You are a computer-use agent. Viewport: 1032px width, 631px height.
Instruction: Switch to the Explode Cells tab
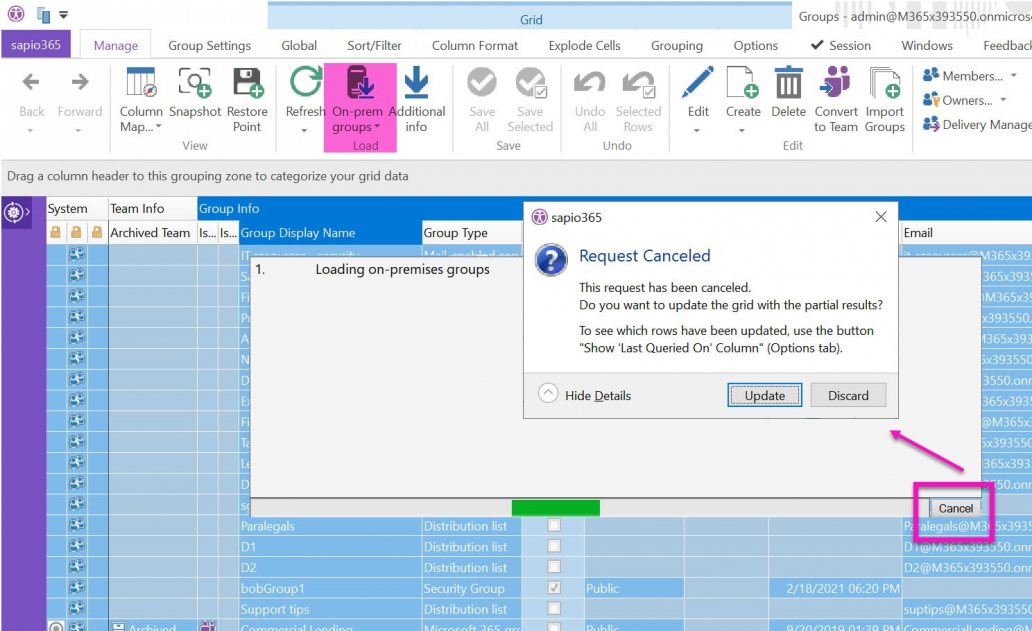click(x=584, y=45)
